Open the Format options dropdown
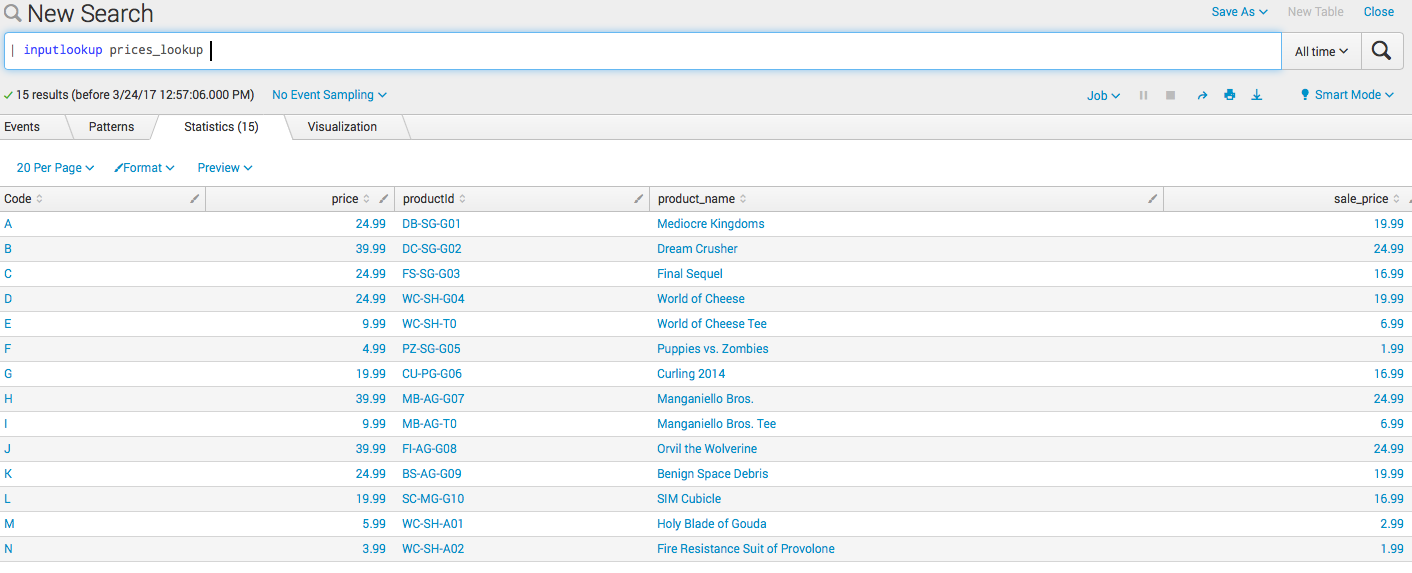The height and width of the screenshot is (573, 1412). click(x=144, y=168)
